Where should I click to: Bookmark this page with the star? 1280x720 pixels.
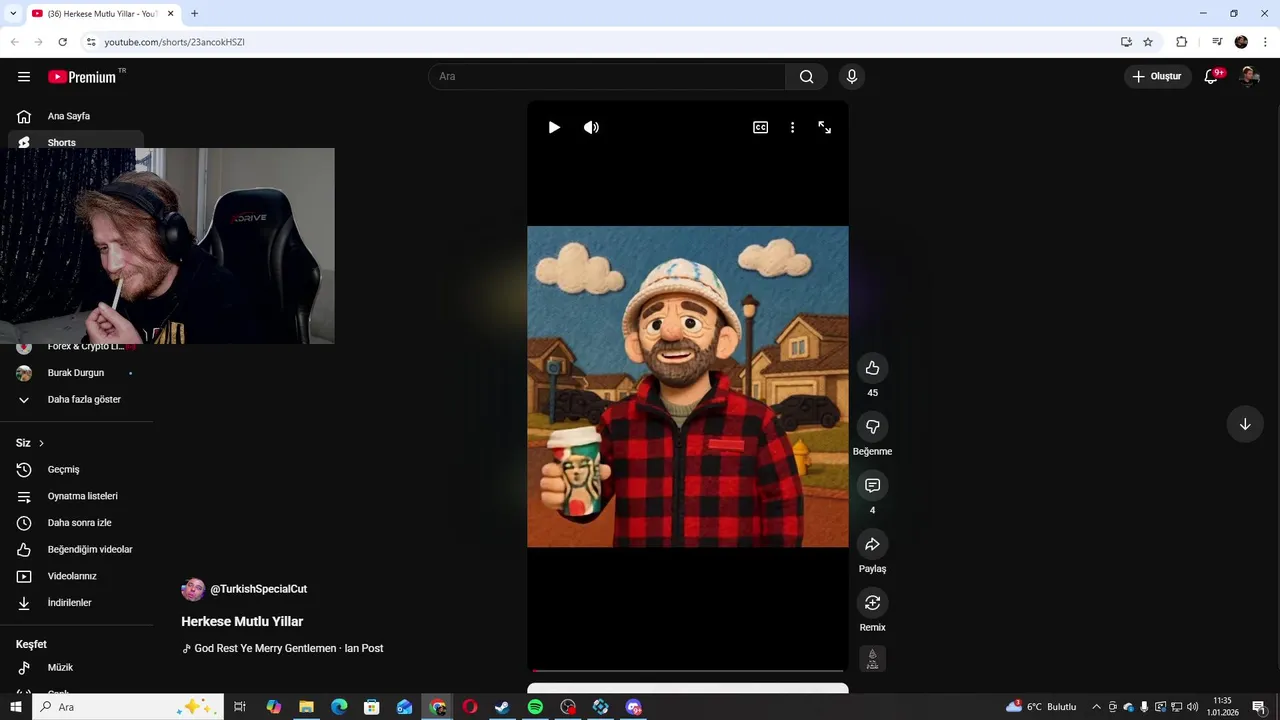pos(1148,42)
